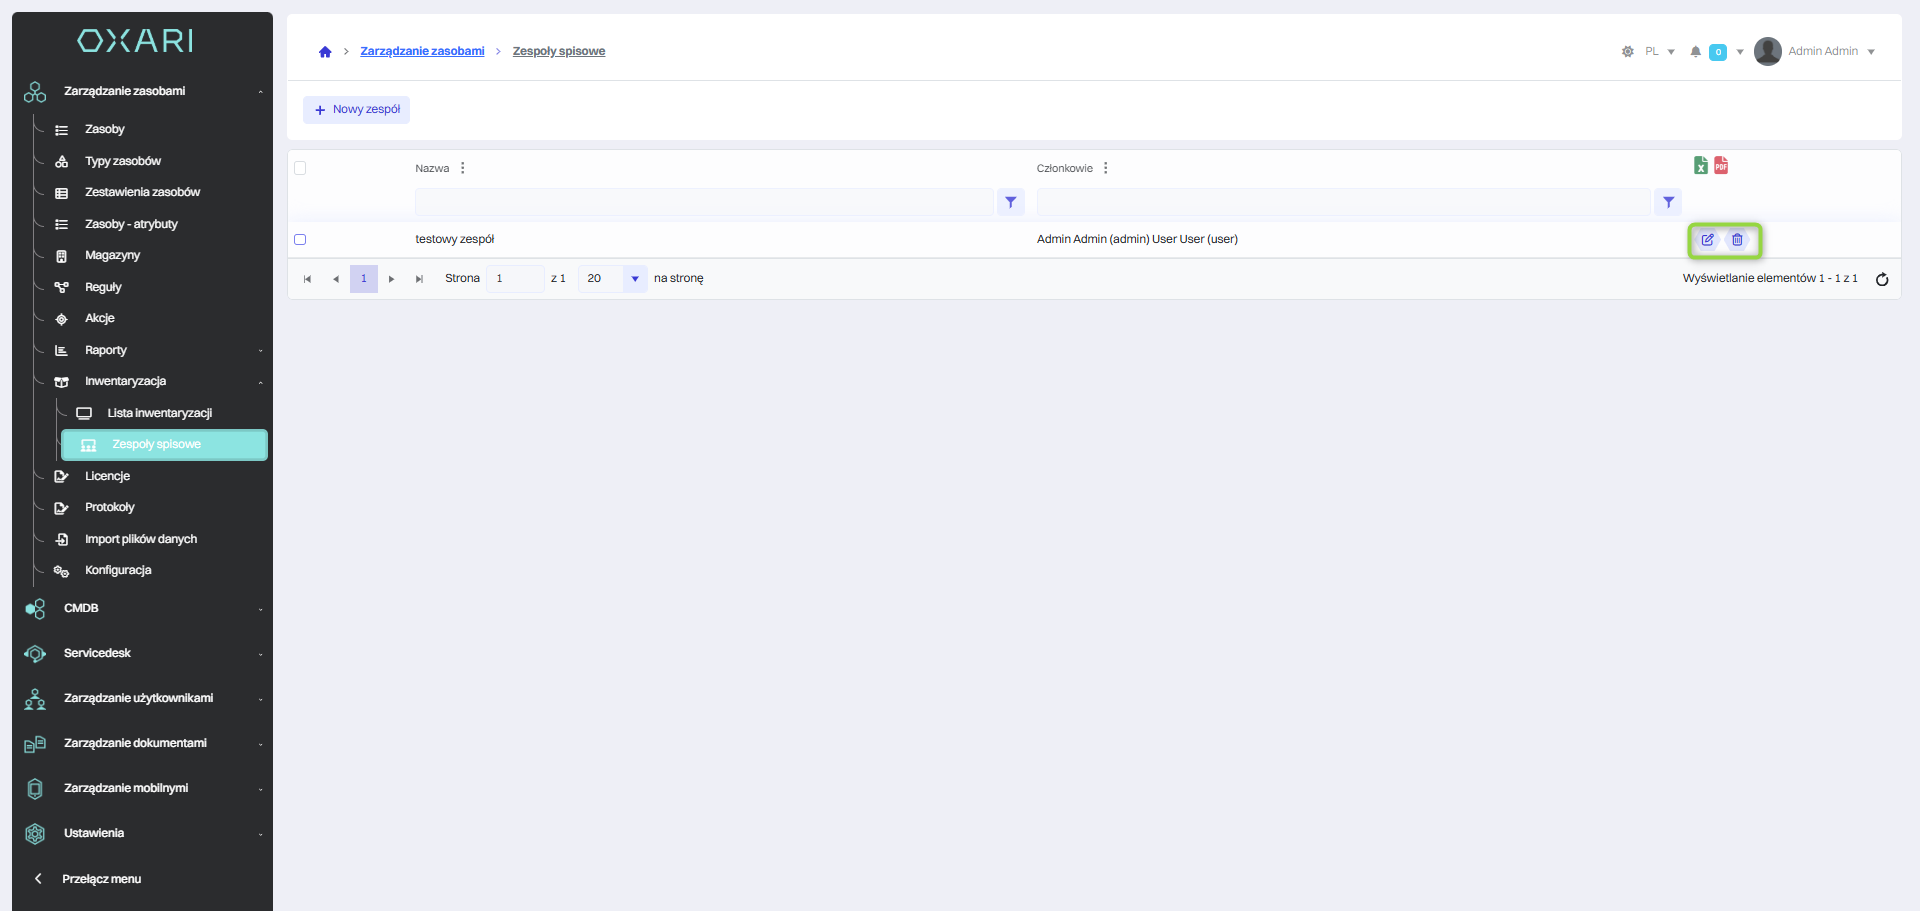
Task: Click the Nowy zespół button
Action: click(357, 110)
